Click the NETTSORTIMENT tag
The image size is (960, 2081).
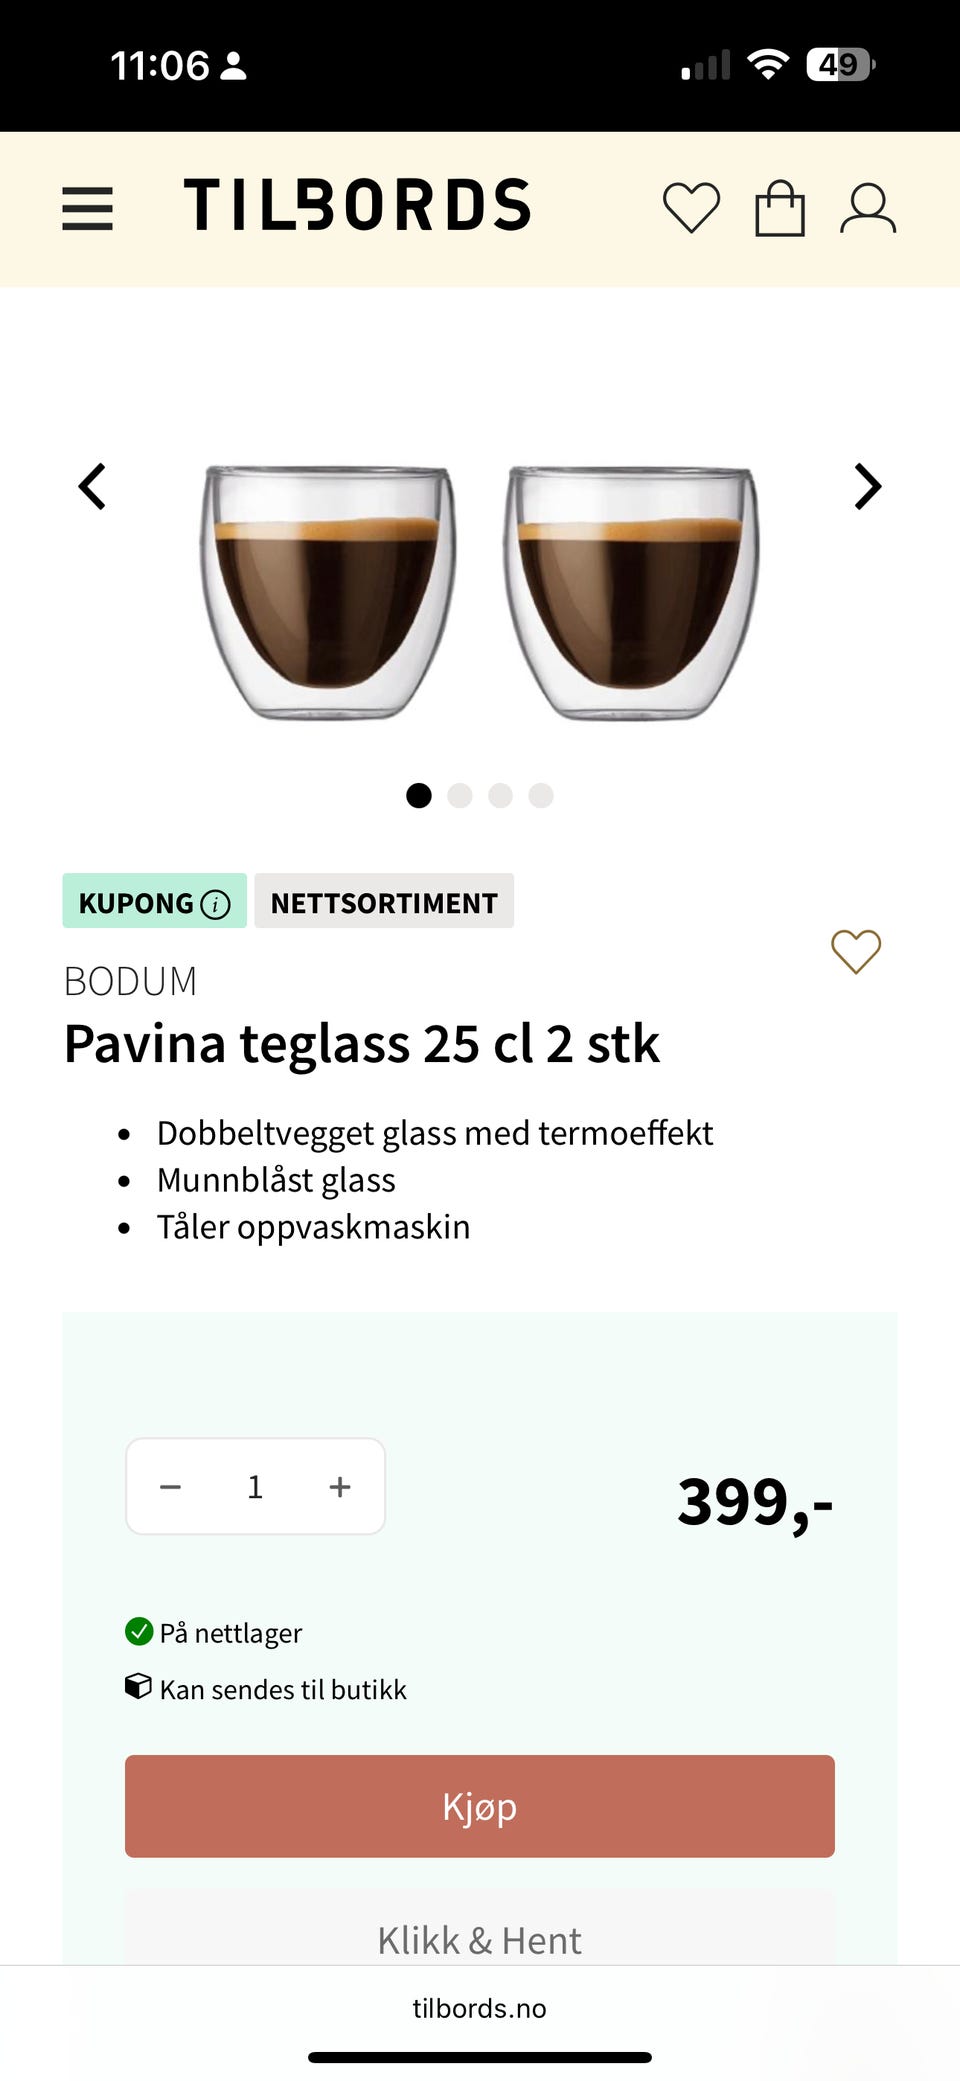click(x=384, y=901)
